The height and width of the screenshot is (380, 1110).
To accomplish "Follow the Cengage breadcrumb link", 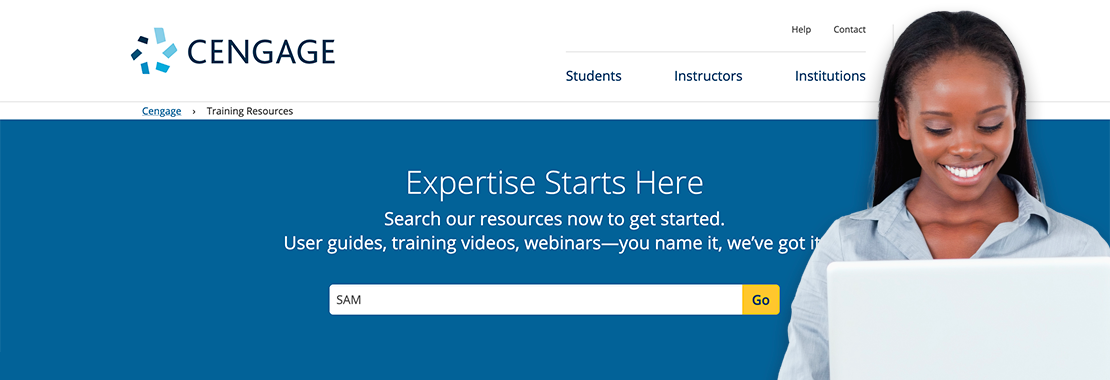I will coord(161,111).
